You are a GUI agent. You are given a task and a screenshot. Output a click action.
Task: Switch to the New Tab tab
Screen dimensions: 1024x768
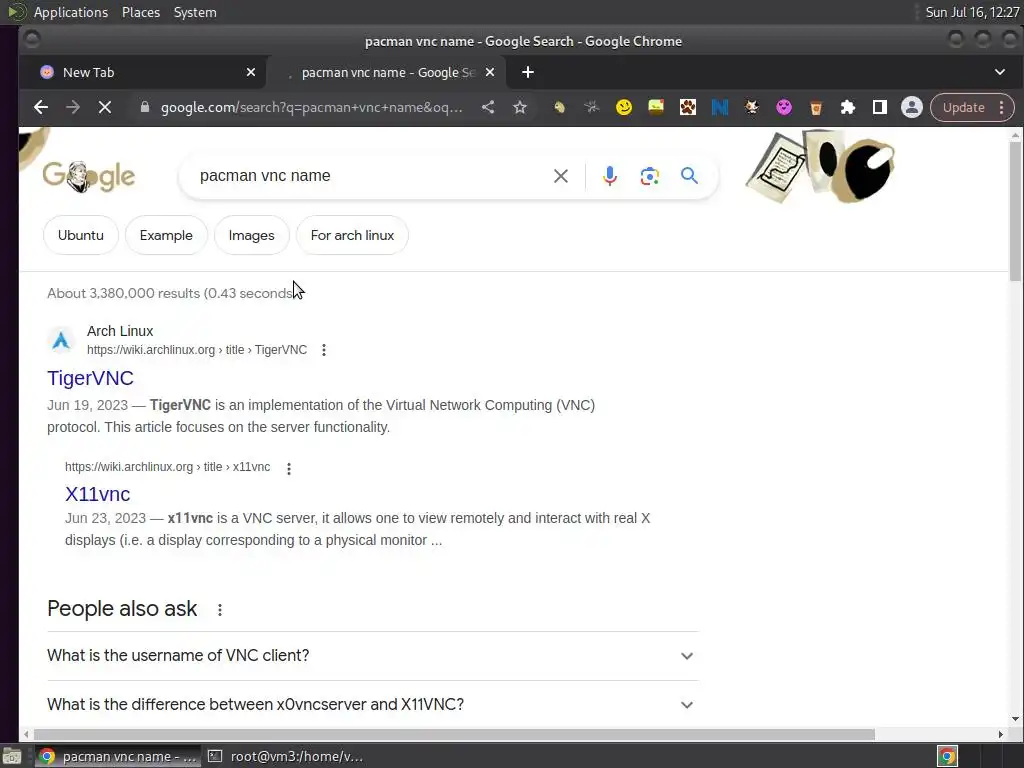142,72
